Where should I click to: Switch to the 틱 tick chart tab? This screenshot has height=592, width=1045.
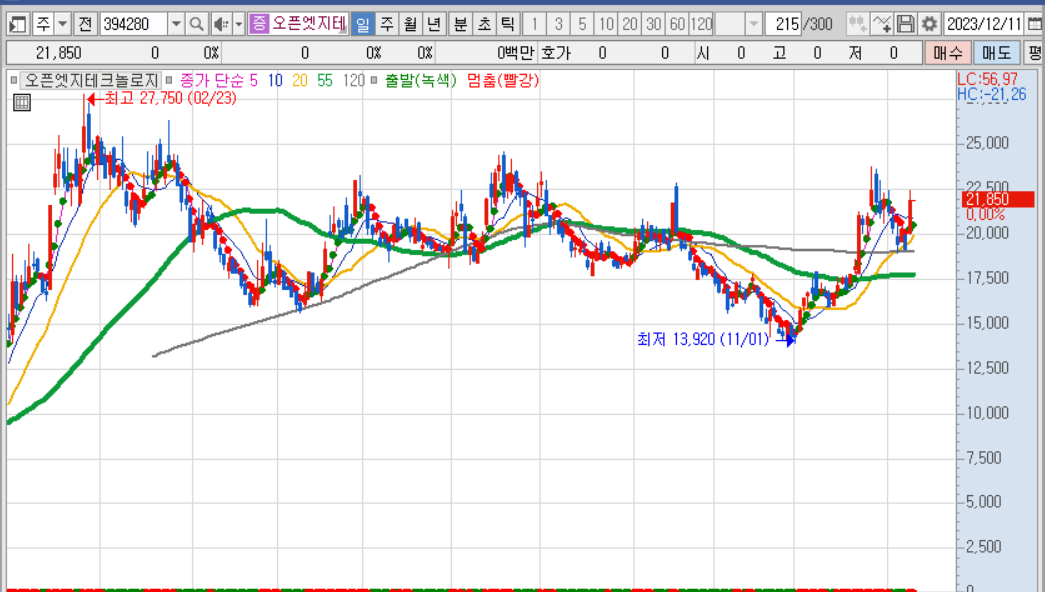(507, 25)
